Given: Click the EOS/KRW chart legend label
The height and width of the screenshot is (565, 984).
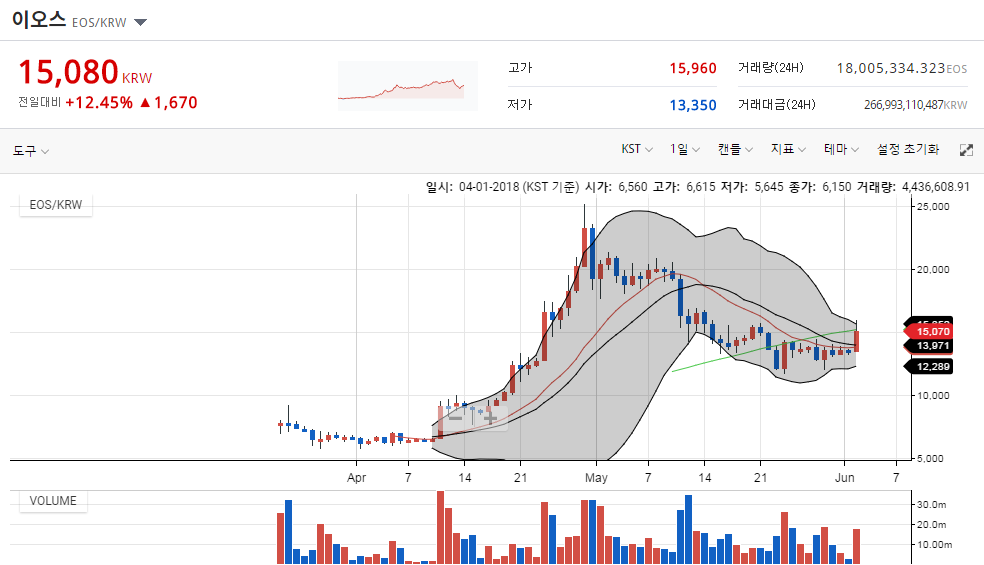Looking at the screenshot, I should tap(56, 205).
